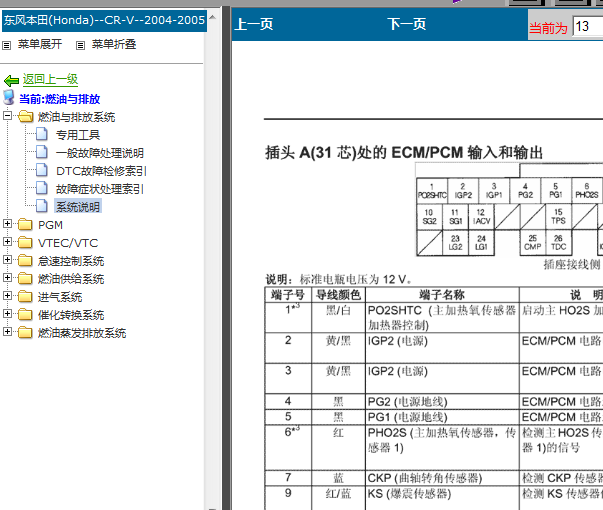Click the PO2SHTC pin 1 connector cell

tap(432, 191)
